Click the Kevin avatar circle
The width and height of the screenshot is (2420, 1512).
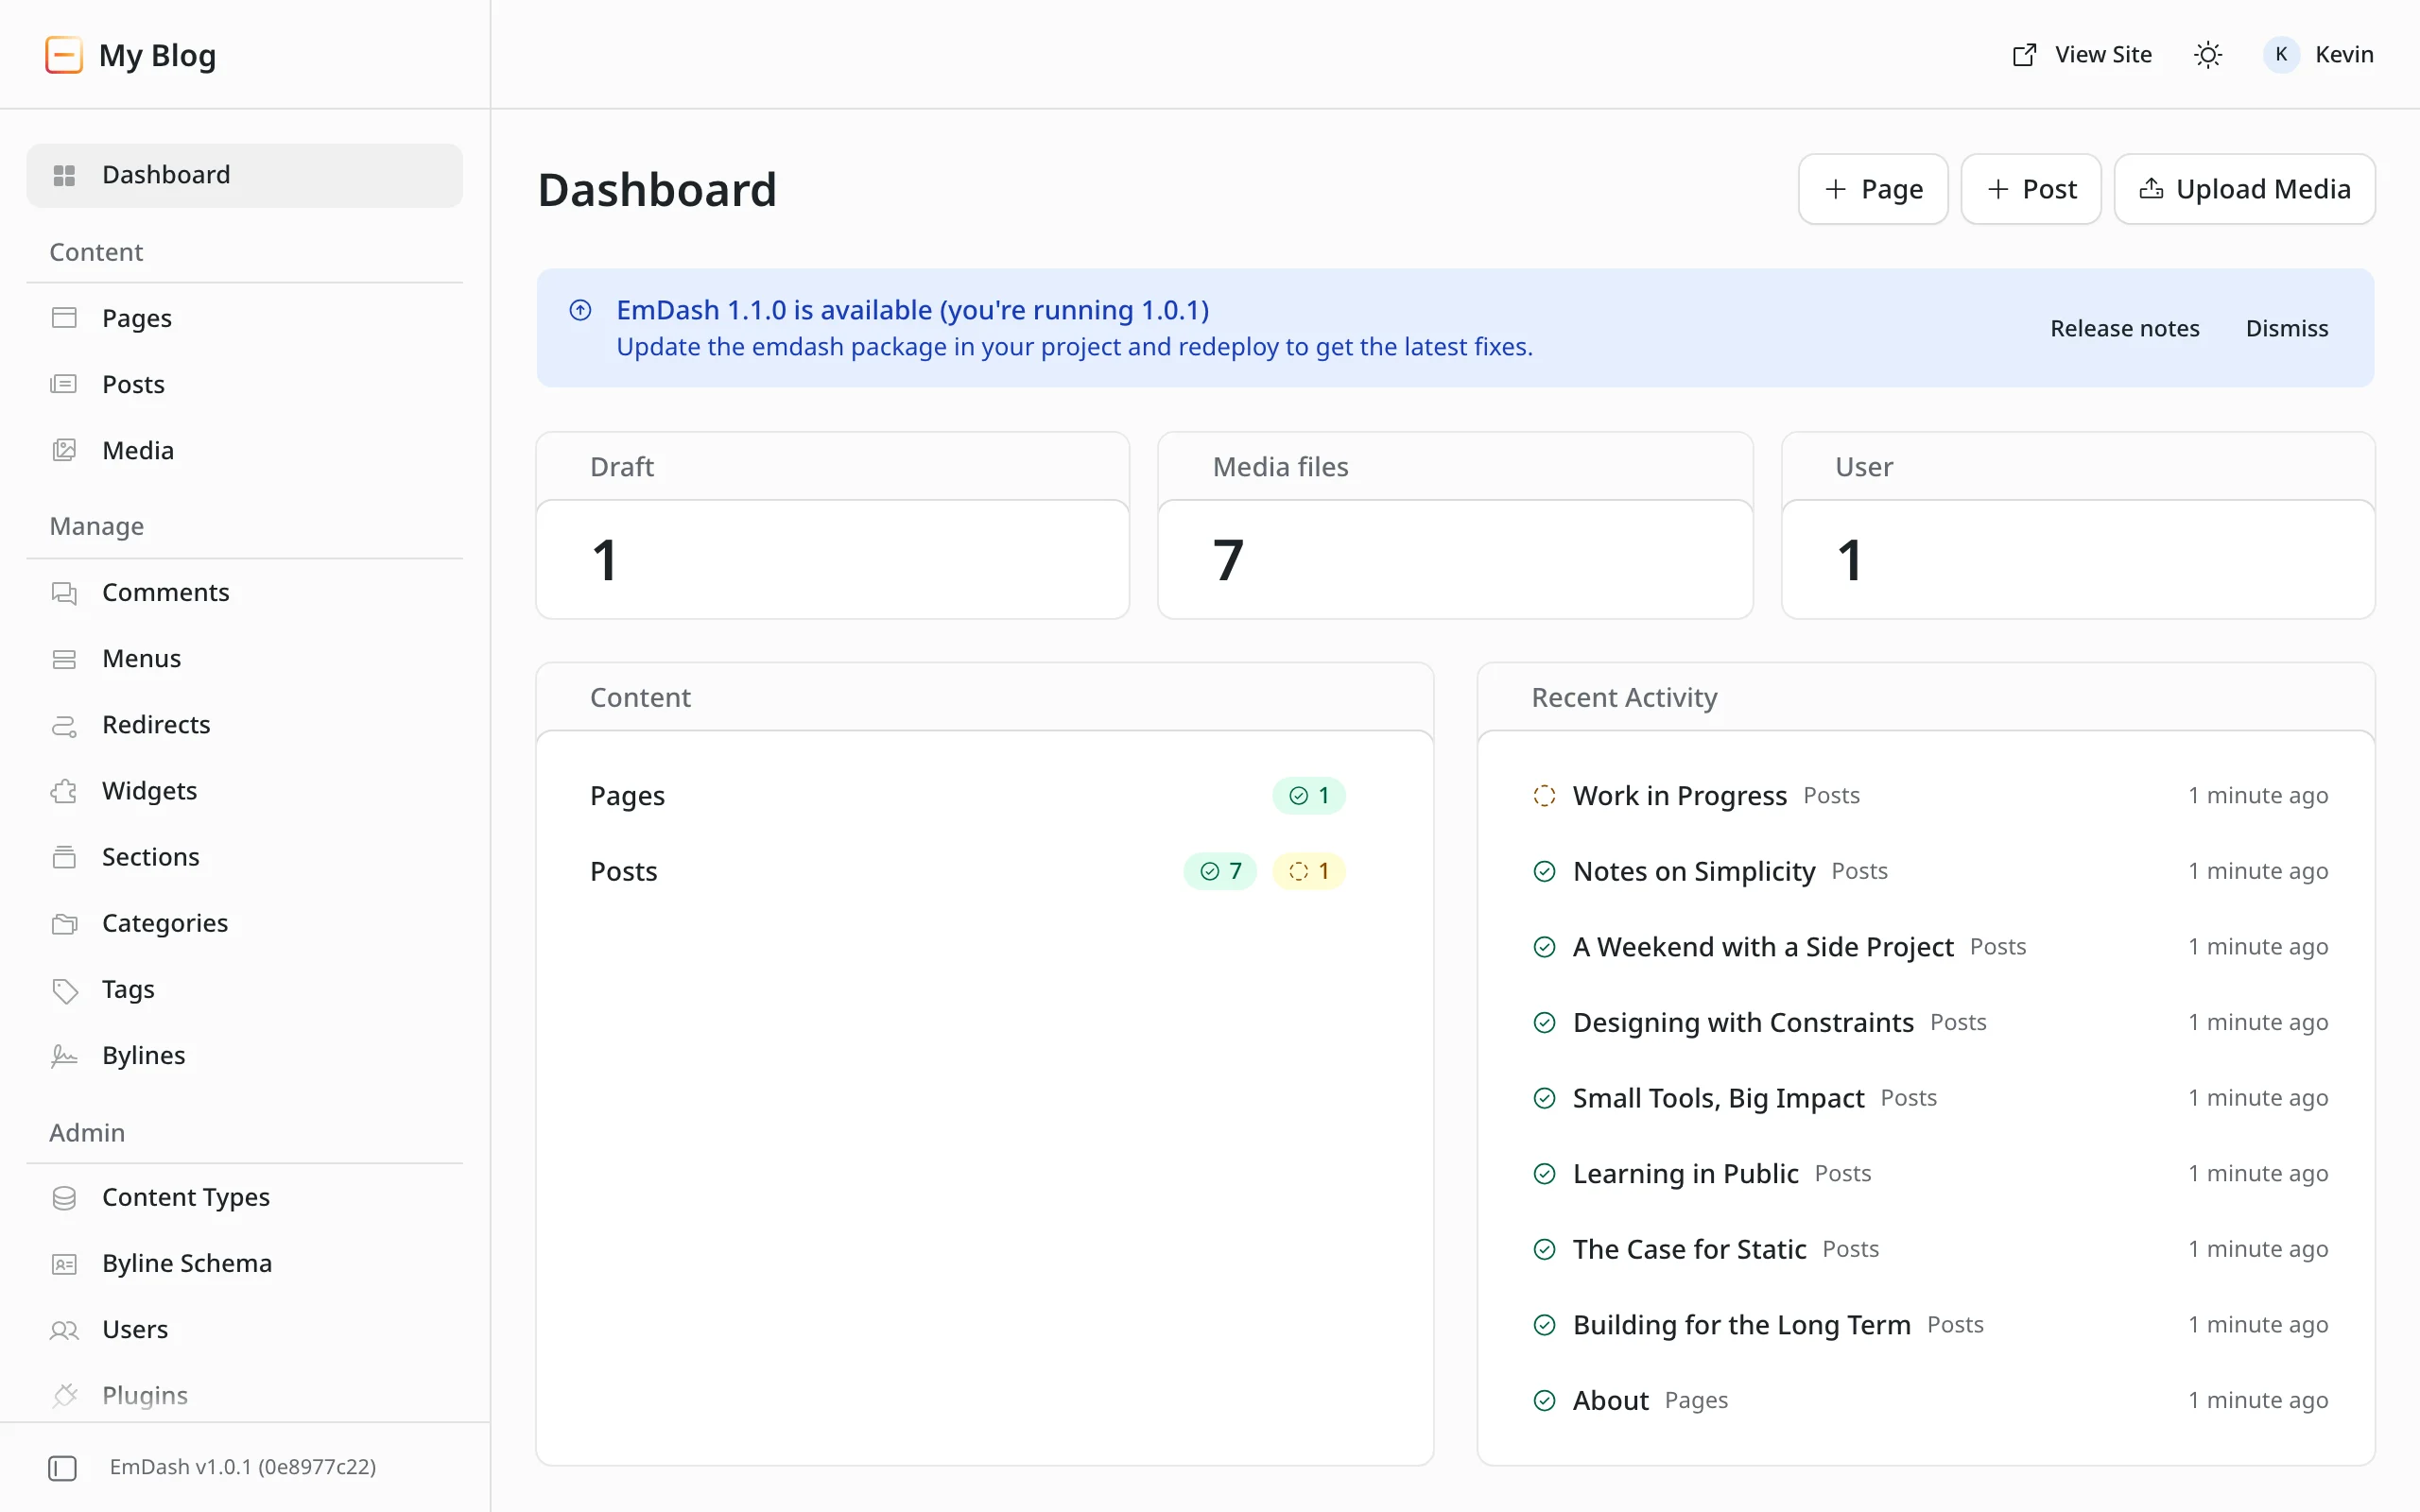point(2281,54)
